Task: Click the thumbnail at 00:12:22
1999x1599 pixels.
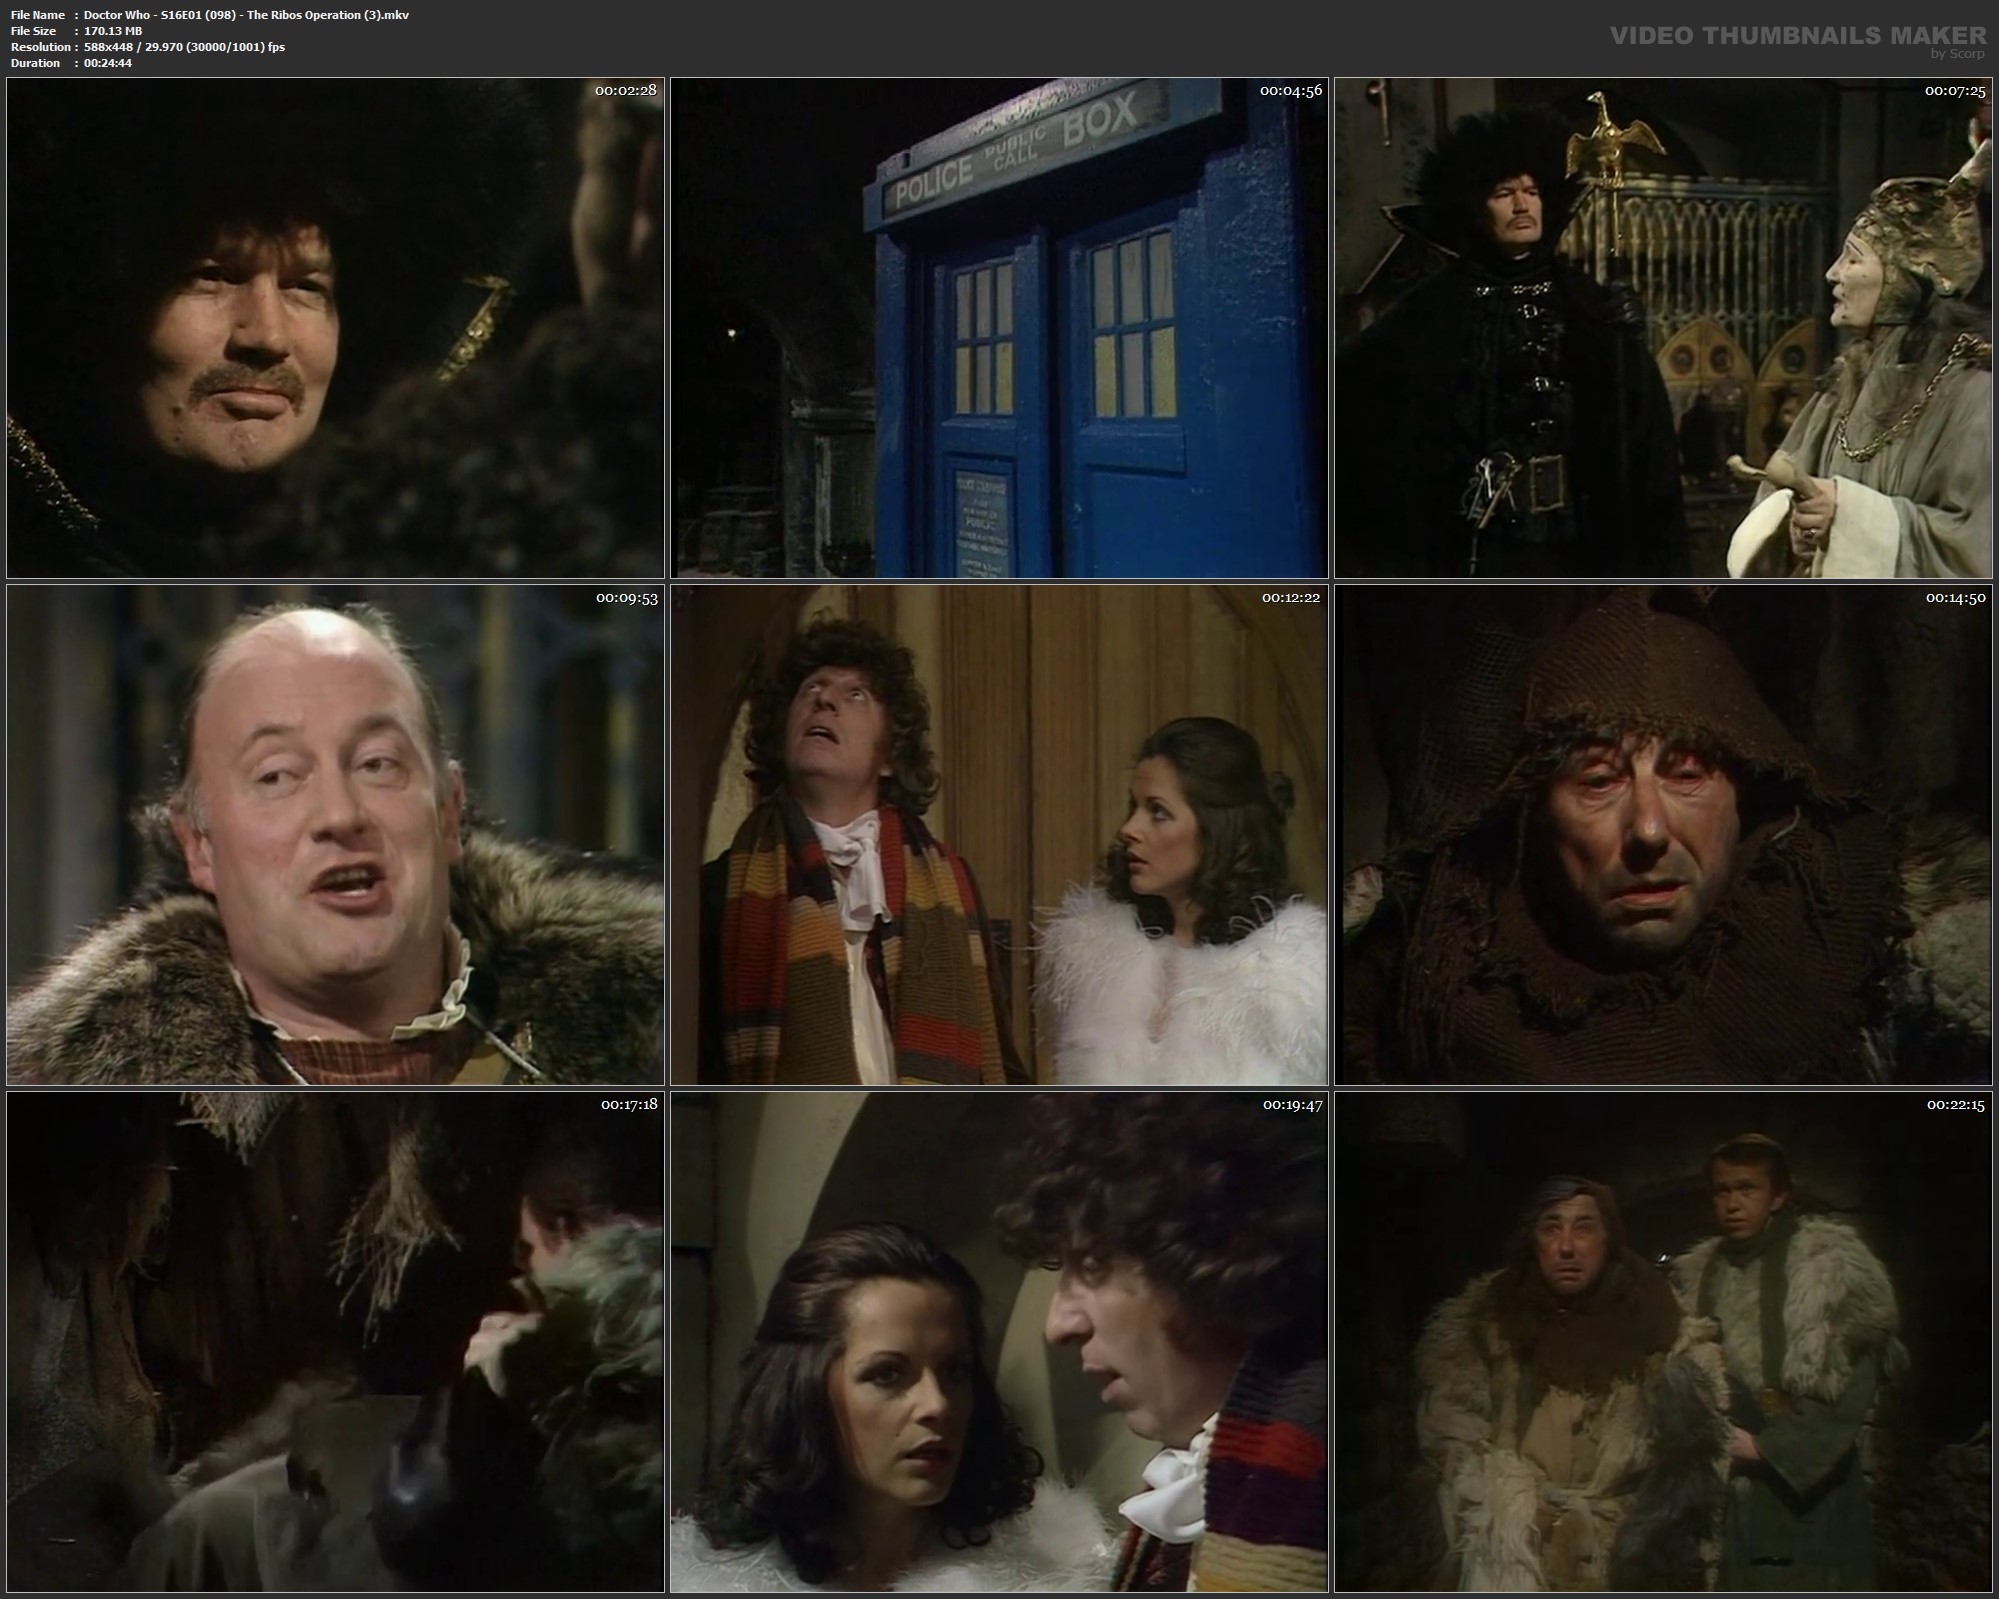Action: click(x=999, y=835)
